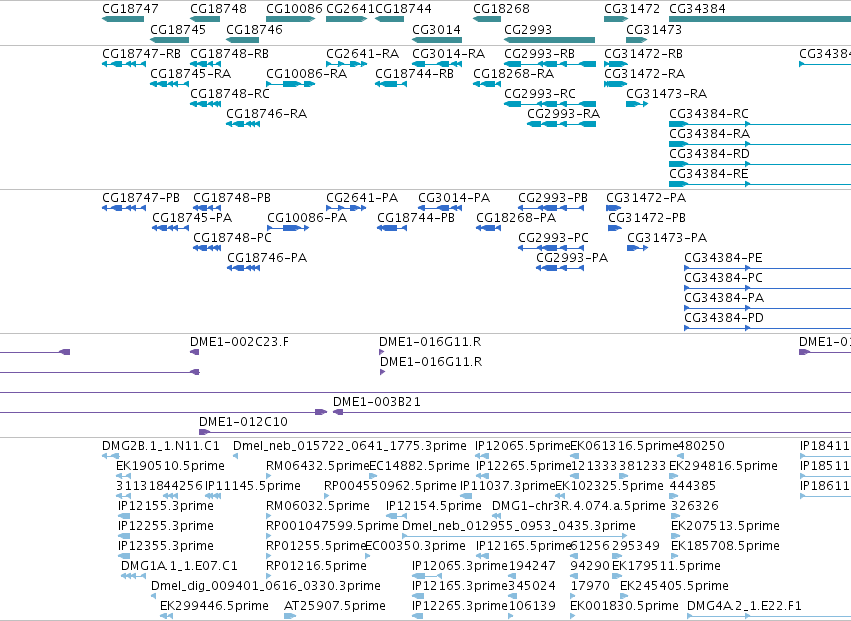Click the CG34384-RC transcript label

[x=709, y=113]
